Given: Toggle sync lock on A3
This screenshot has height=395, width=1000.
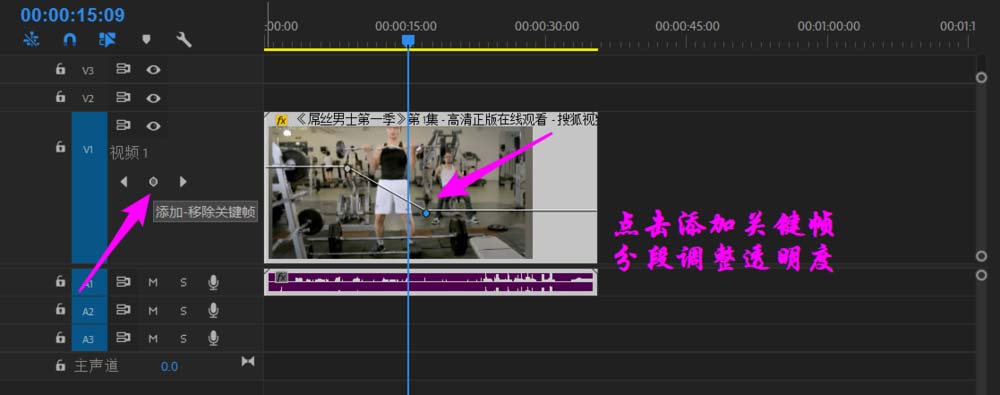Looking at the screenshot, I should coord(123,338).
